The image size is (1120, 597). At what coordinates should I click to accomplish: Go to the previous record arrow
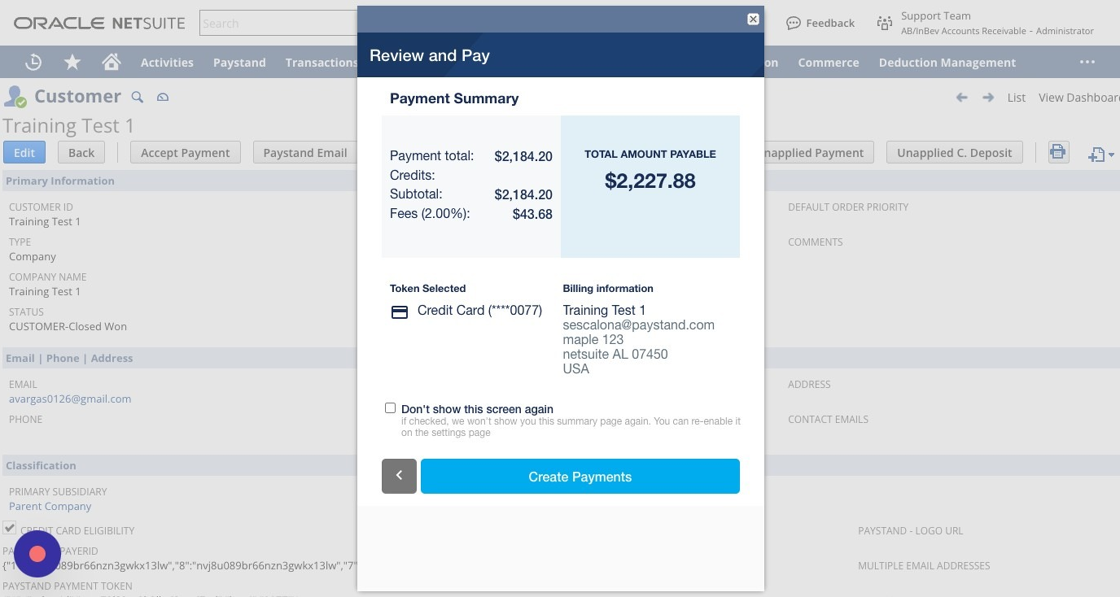(961, 97)
